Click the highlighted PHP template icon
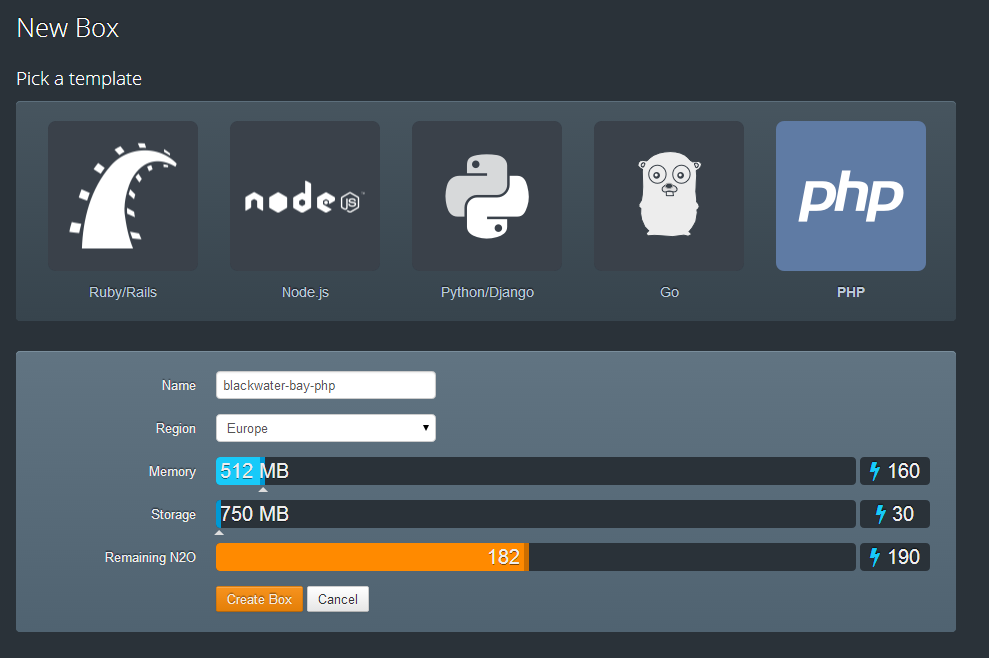This screenshot has height=658, width=989. [850, 196]
